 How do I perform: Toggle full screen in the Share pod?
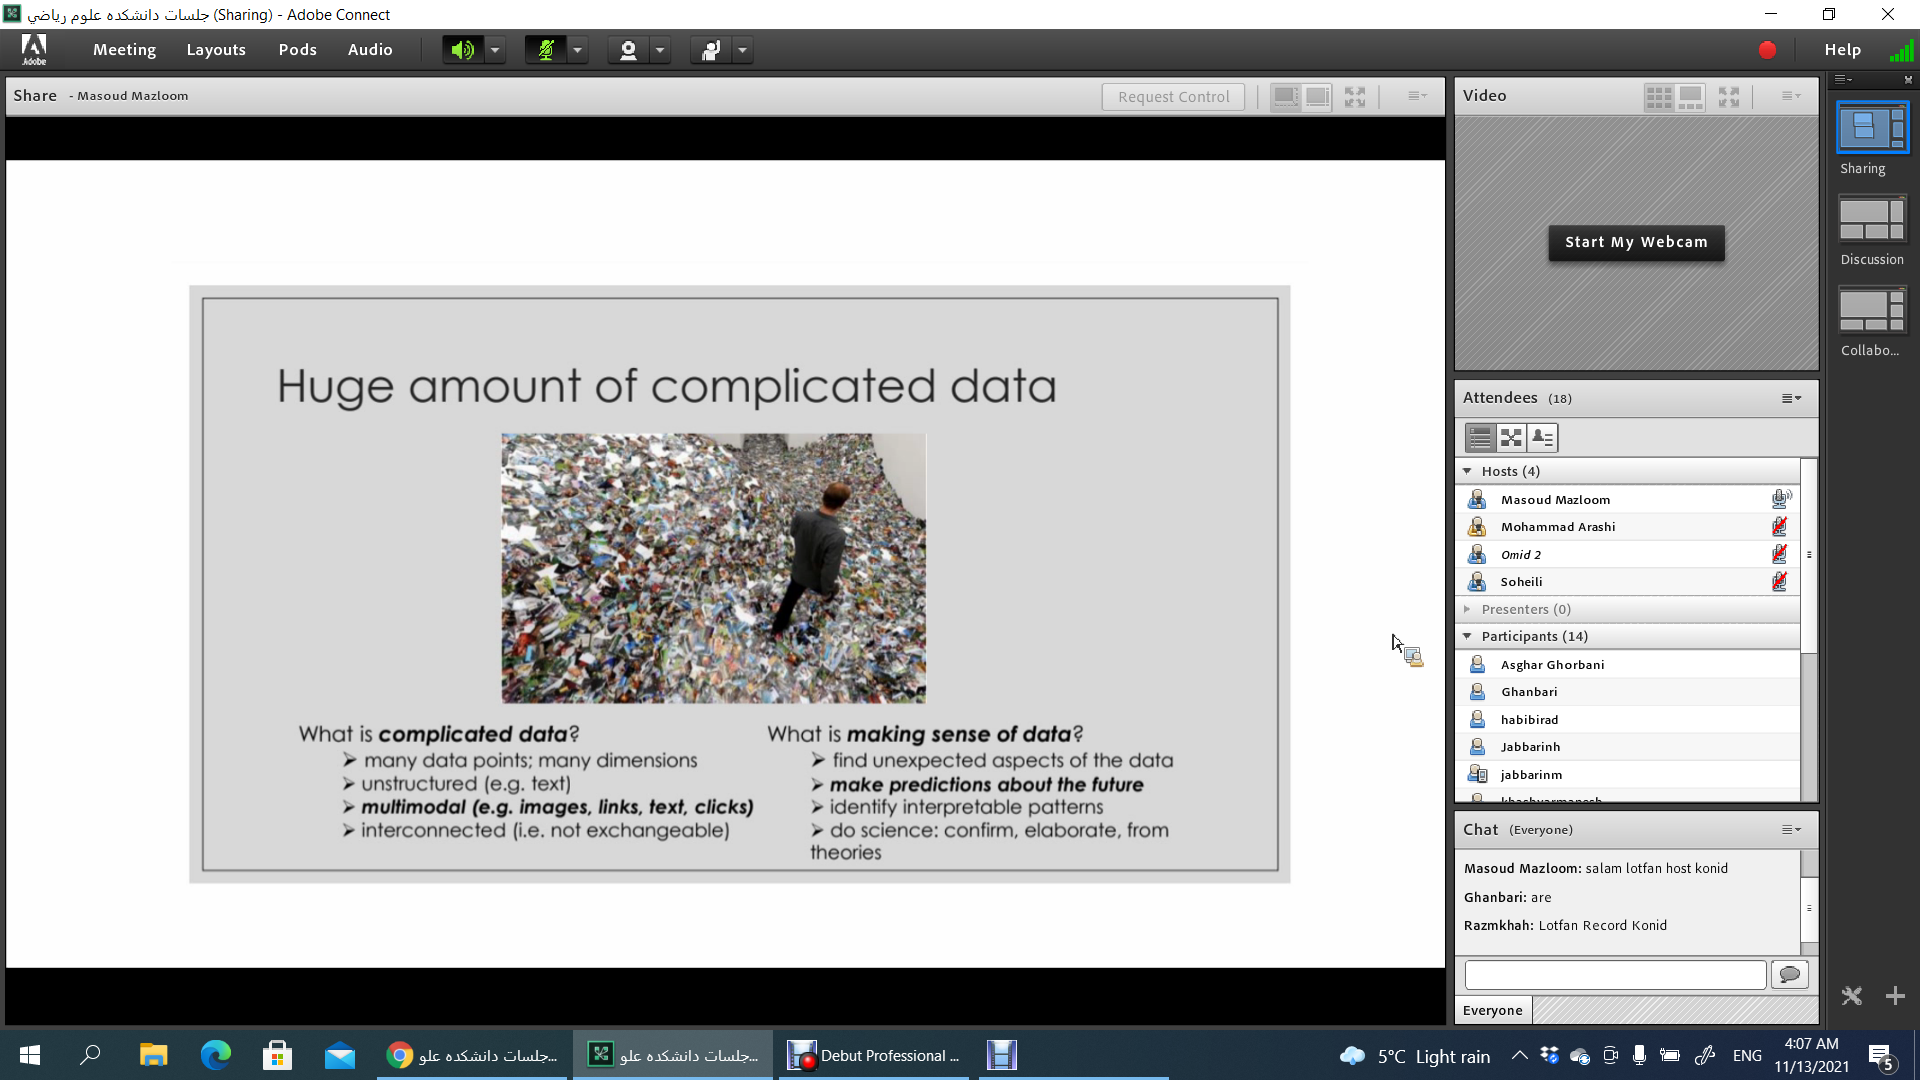tap(1355, 97)
